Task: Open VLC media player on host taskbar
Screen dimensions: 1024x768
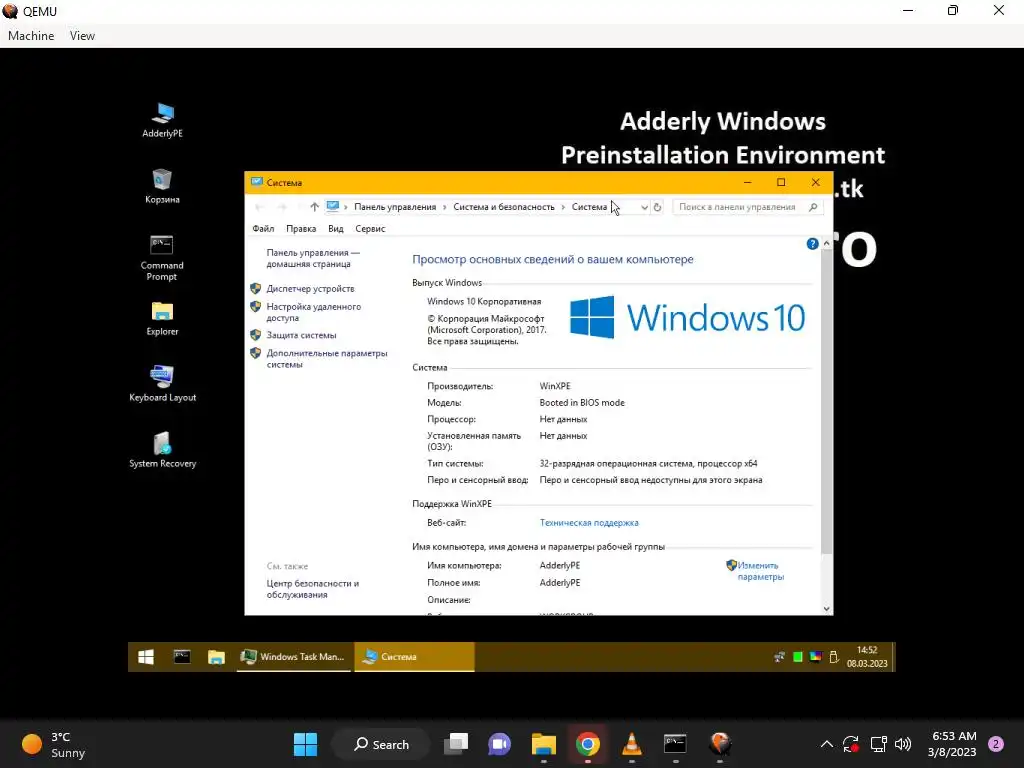Action: point(632,744)
